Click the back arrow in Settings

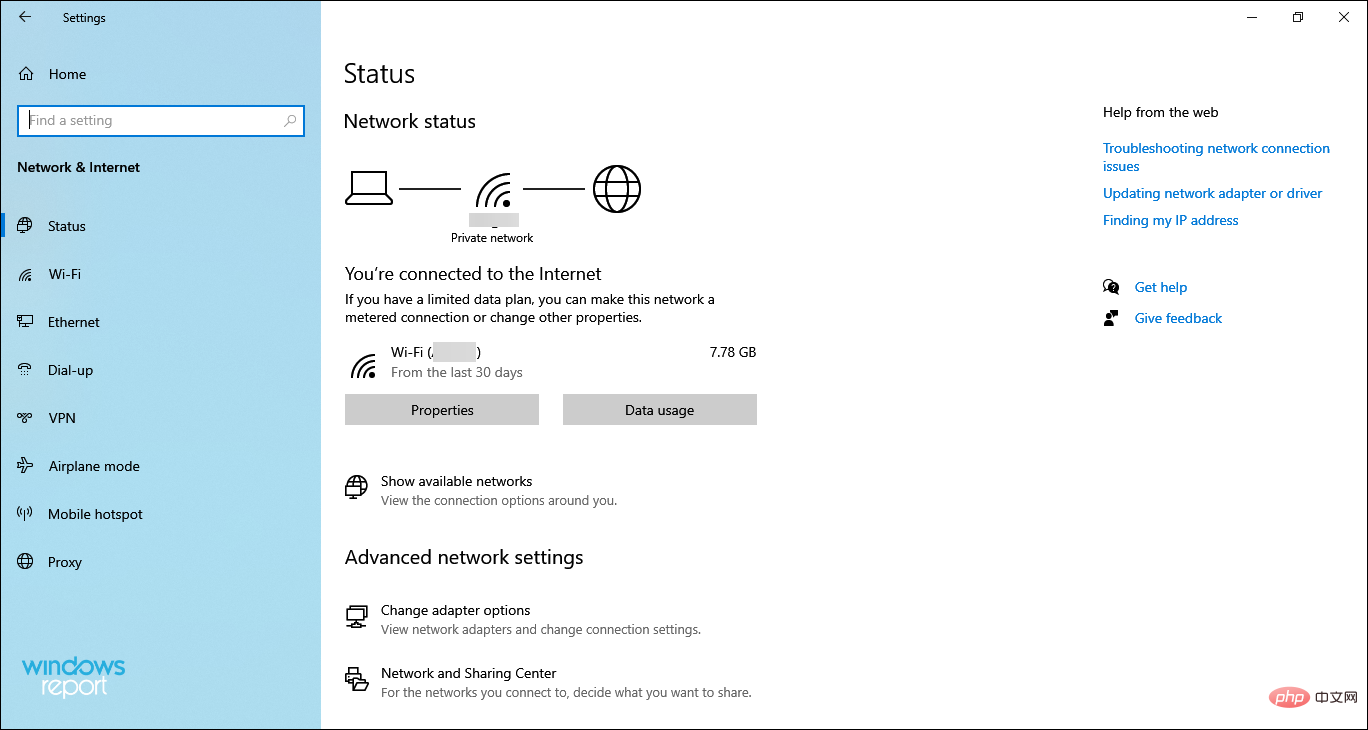coord(24,16)
